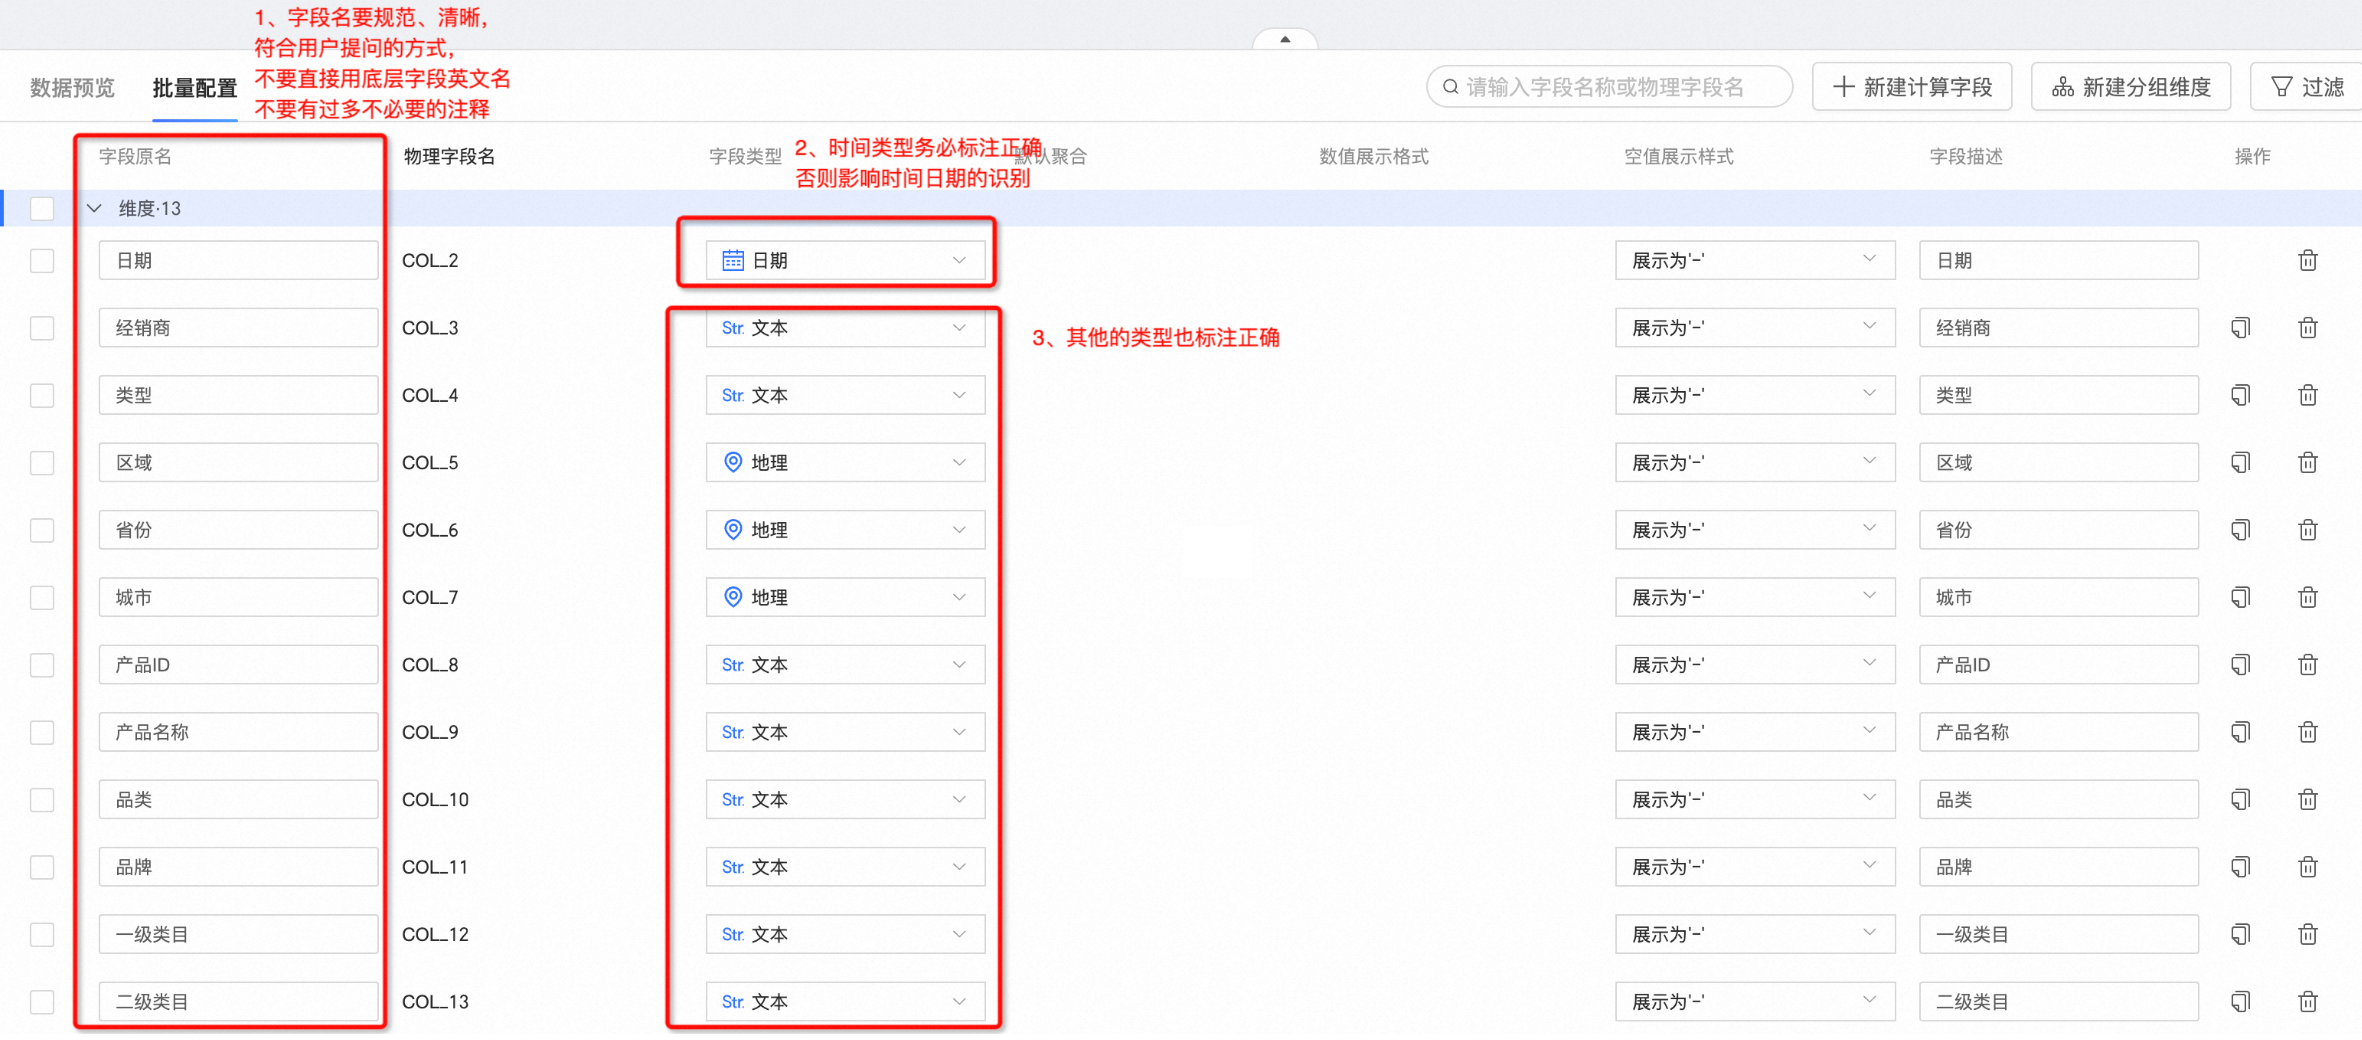Check the 二级类目 row checkbox
The image size is (2362, 1040).
coord(42,1001)
